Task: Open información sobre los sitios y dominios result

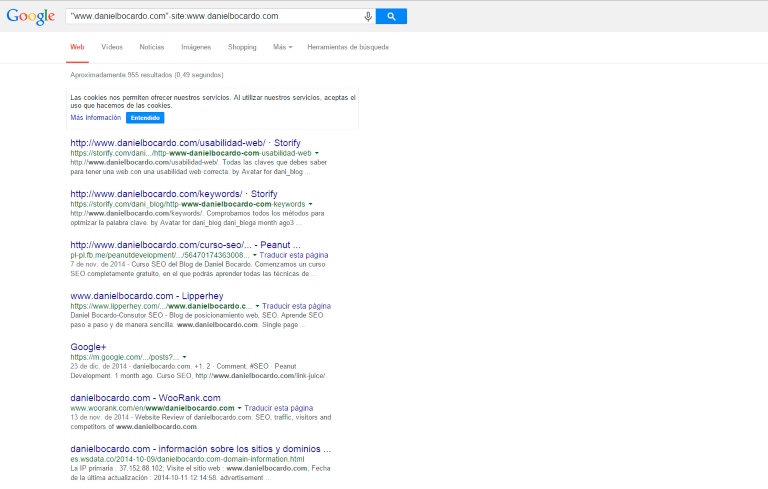Action: 200,448
